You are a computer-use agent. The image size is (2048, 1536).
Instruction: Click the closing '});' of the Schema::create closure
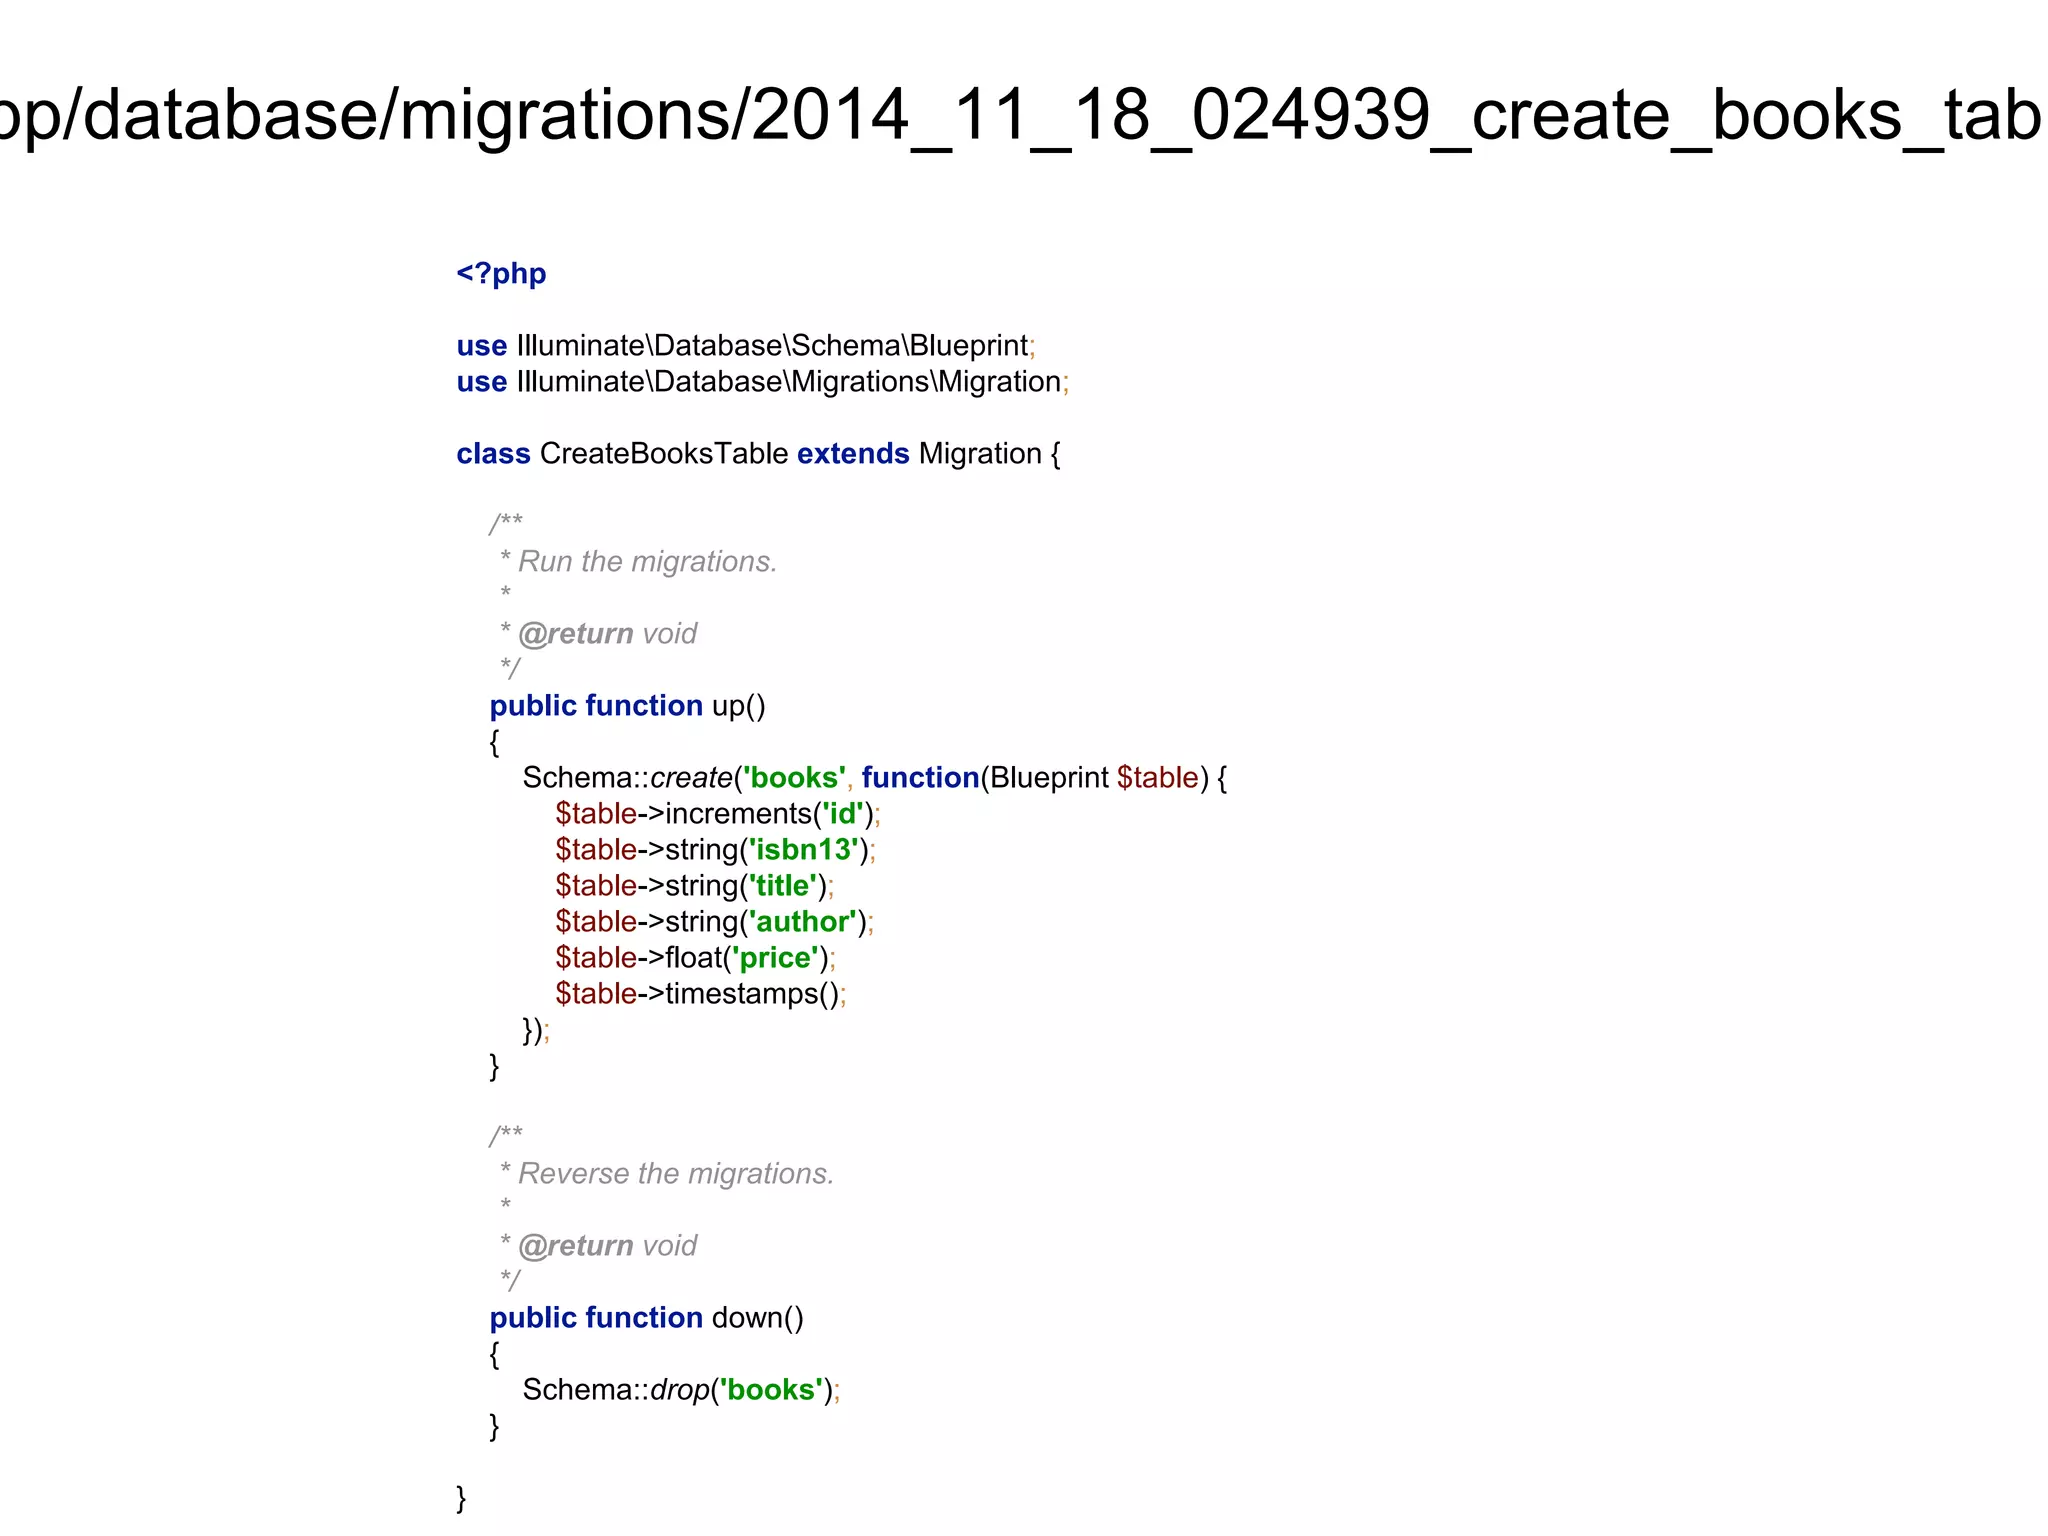pyautogui.click(x=536, y=1030)
